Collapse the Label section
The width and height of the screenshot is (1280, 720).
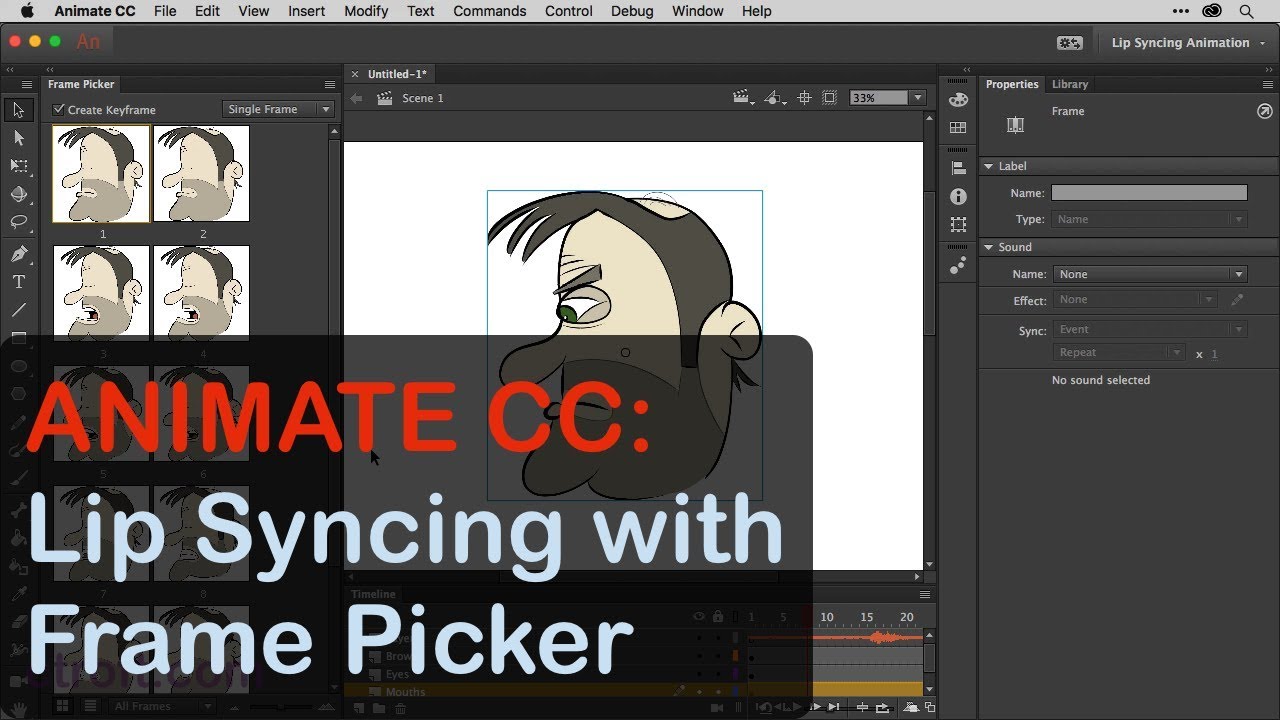click(989, 166)
